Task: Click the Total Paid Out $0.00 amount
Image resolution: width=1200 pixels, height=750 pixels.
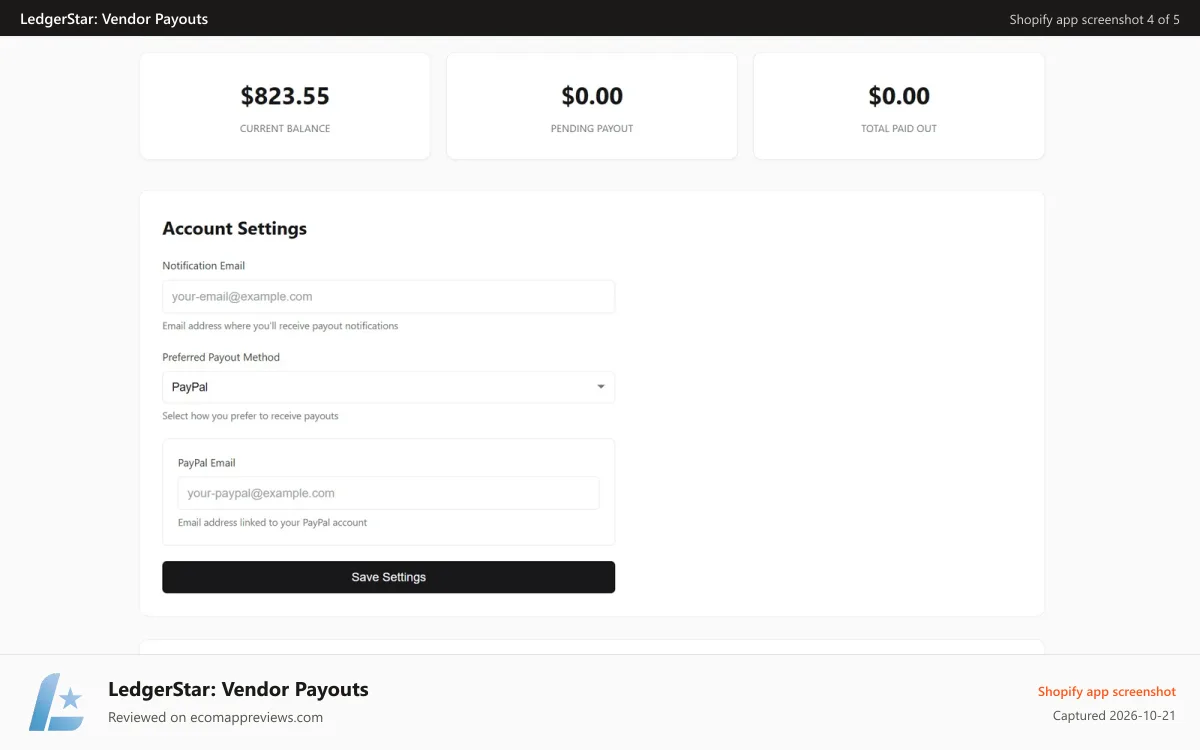Action: pyautogui.click(x=899, y=96)
